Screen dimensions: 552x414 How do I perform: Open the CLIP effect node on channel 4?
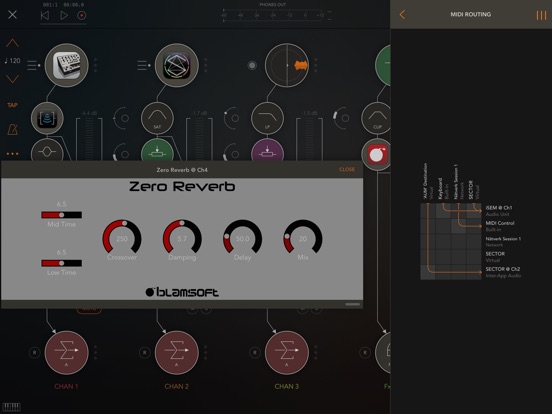coord(376,119)
